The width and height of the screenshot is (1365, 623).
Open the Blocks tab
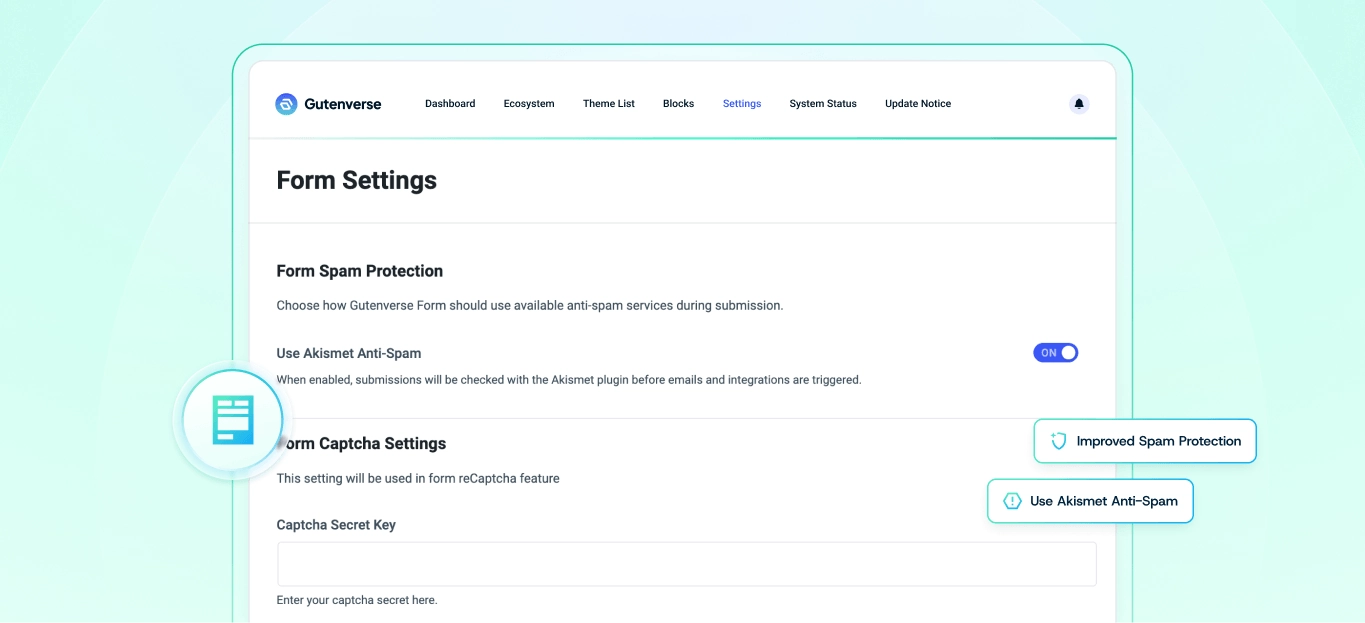pos(678,104)
